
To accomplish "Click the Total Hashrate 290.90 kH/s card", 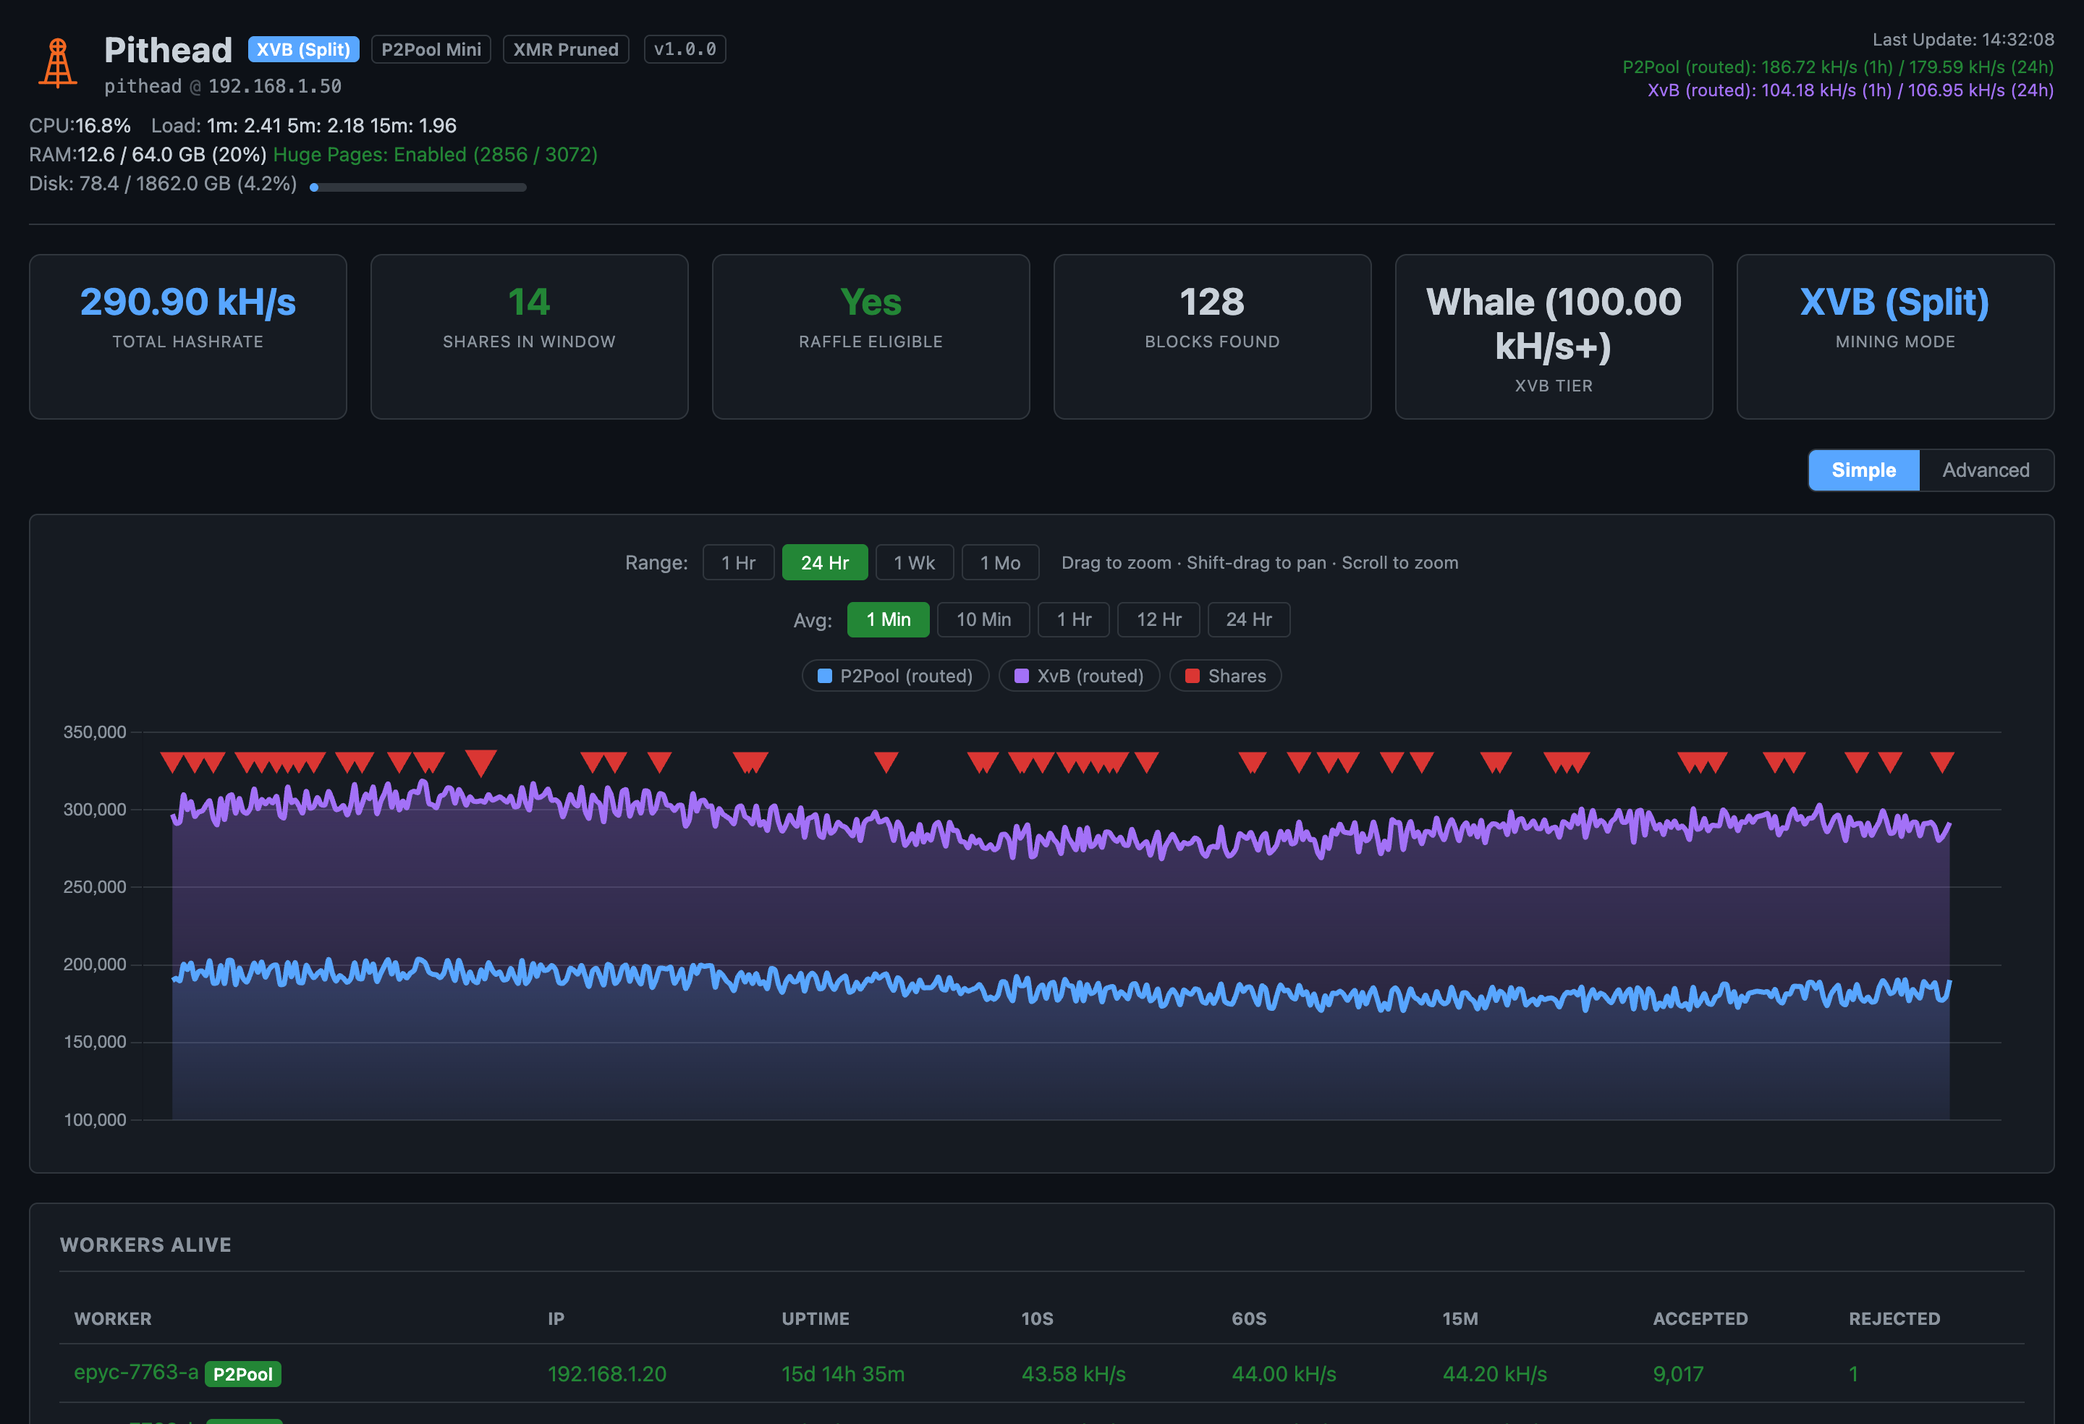I will (188, 336).
